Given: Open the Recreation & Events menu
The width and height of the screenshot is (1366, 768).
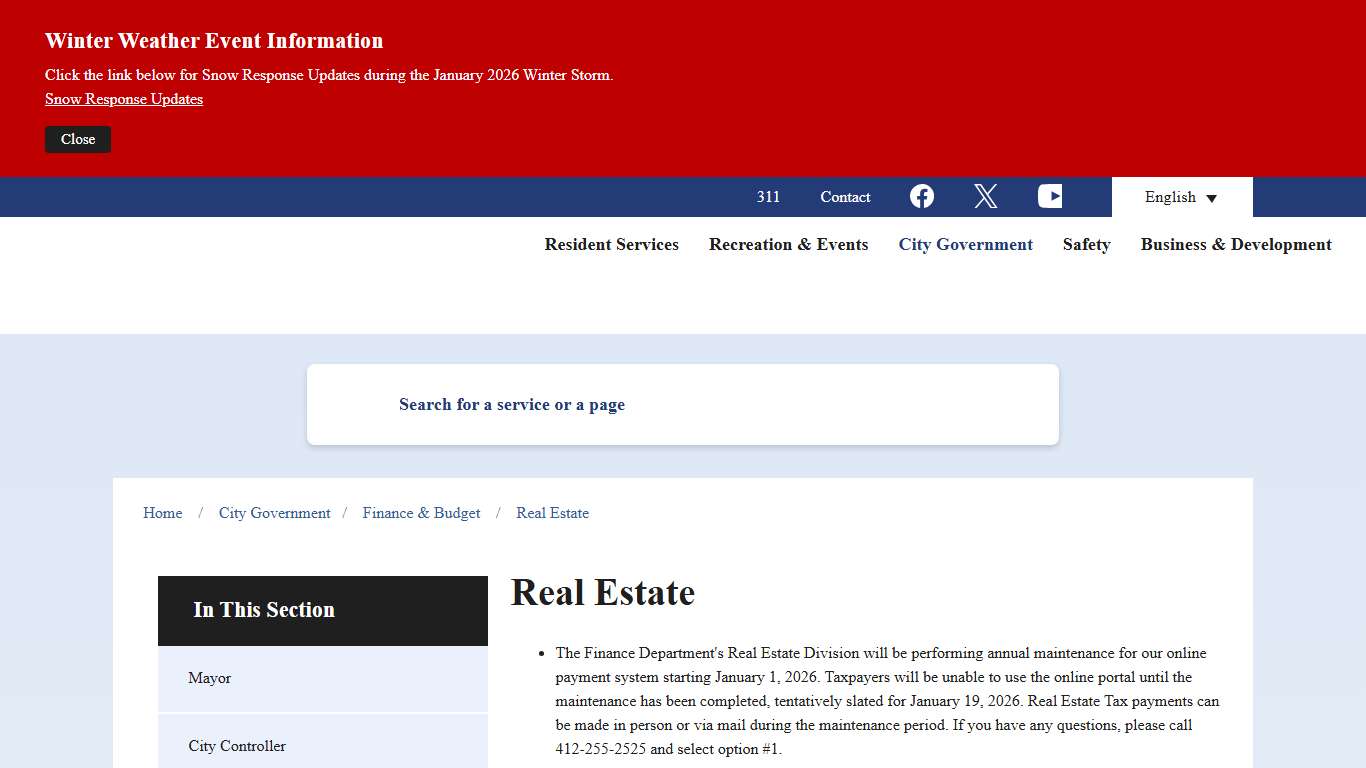Looking at the screenshot, I should 788,244.
